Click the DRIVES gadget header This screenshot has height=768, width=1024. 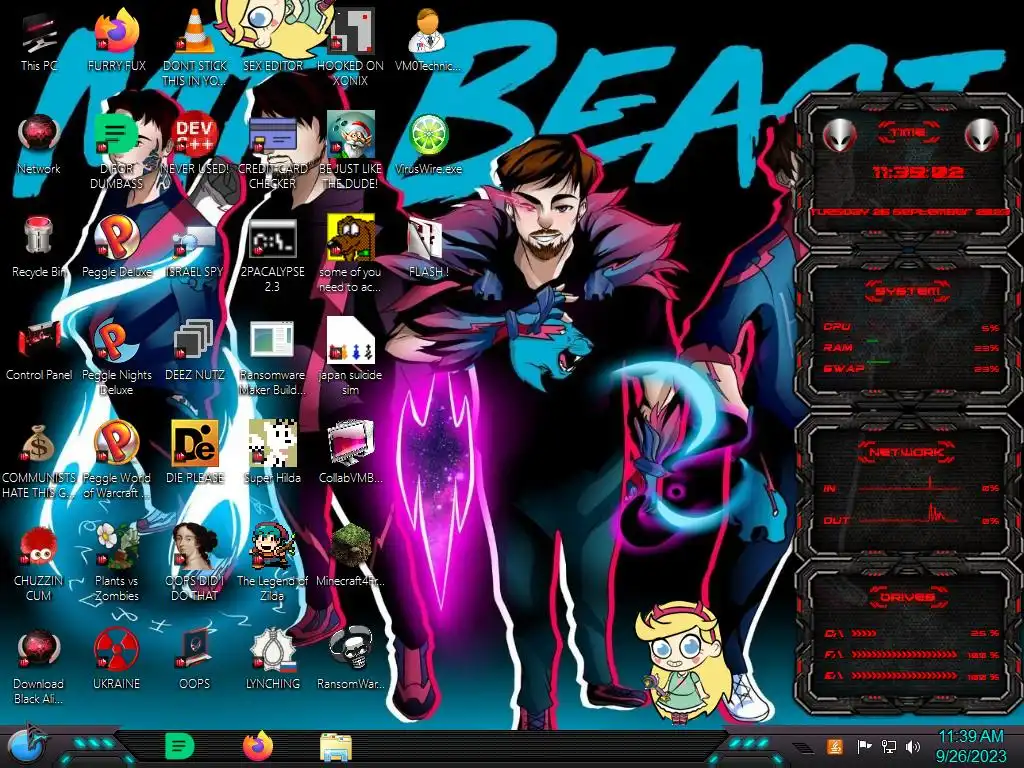coord(907,597)
